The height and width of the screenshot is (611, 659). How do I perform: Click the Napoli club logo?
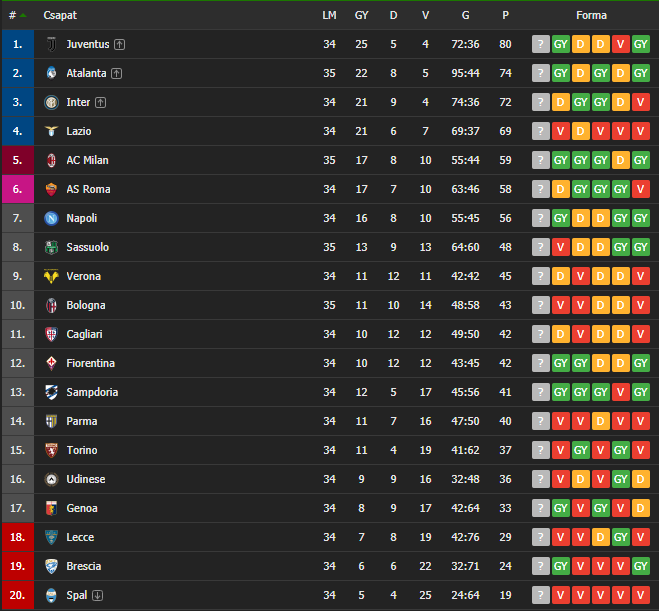pyautogui.click(x=51, y=218)
